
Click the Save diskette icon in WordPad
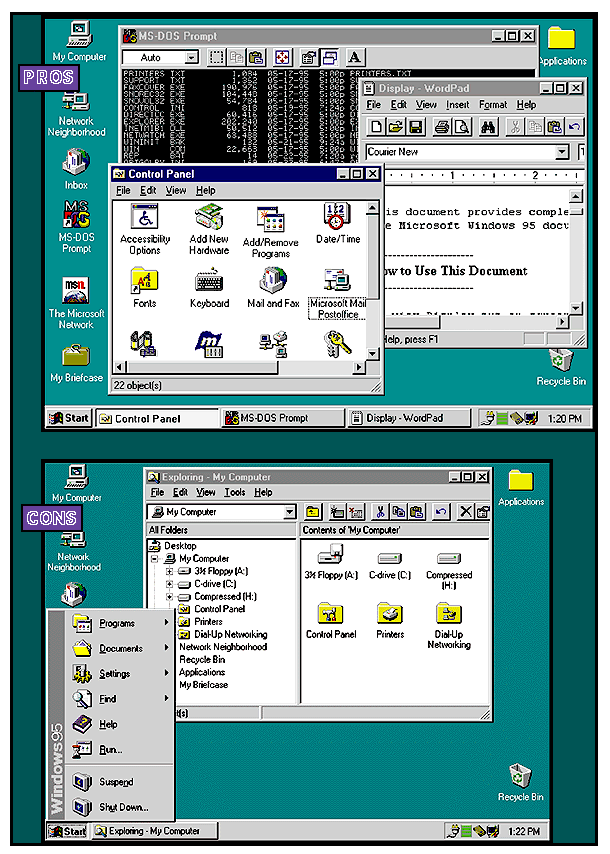click(x=416, y=127)
